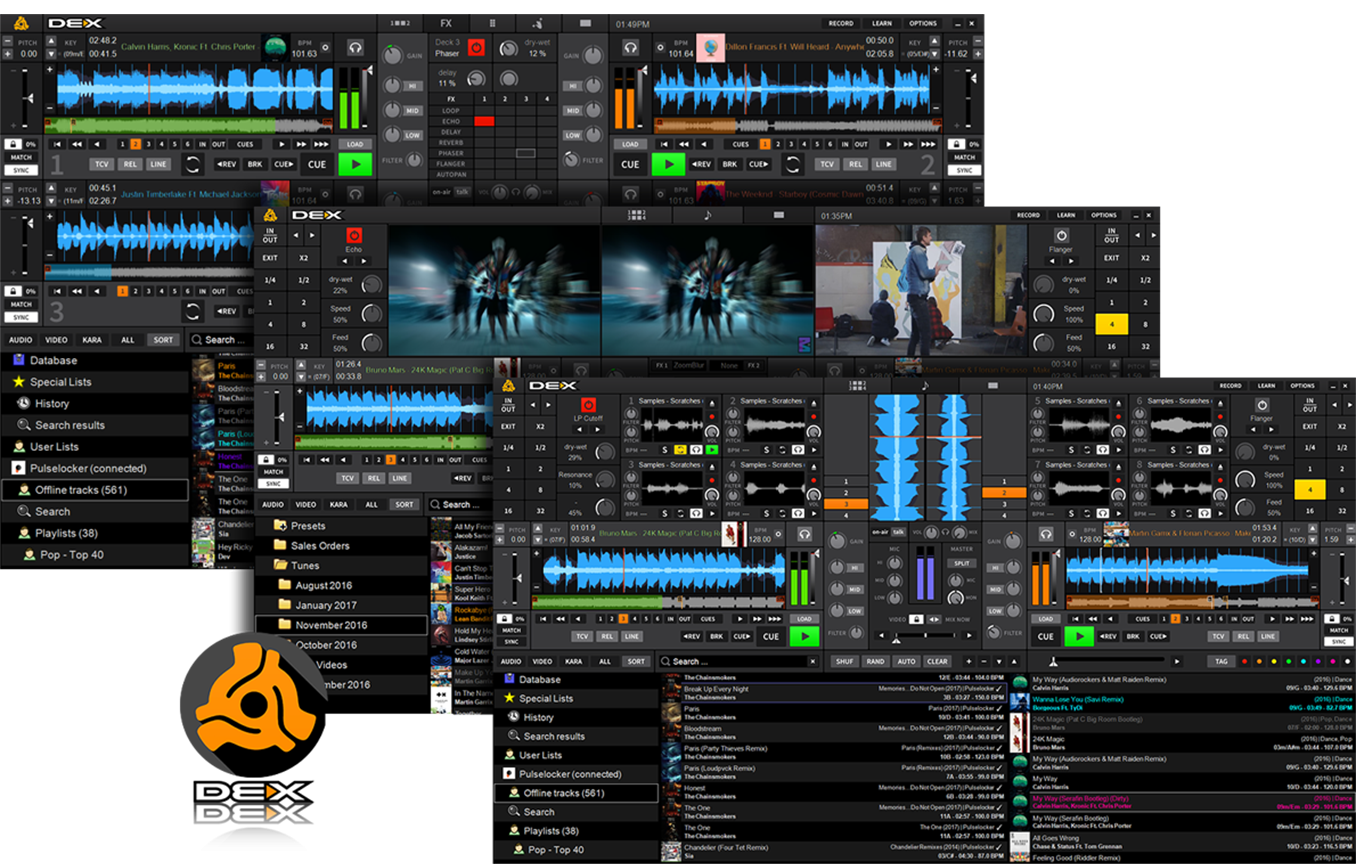Image resolution: width=1356 pixels, height=864 pixels.
Task: Click red LP Cutoff power icon, 01:40PM window
Action: pos(589,405)
